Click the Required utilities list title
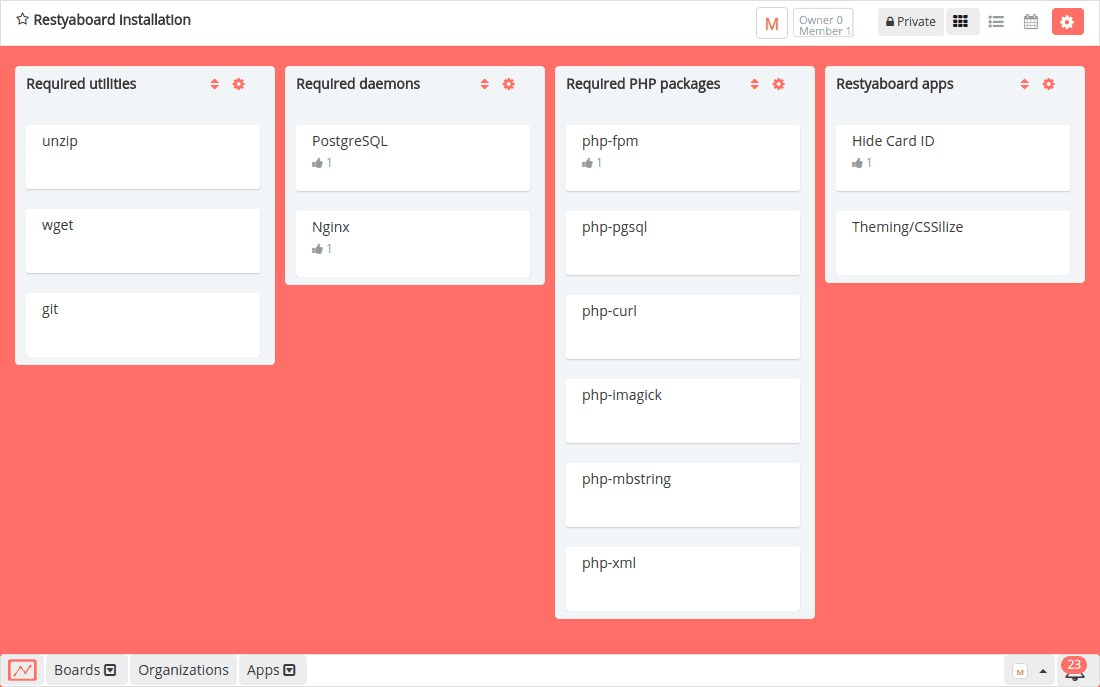The image size is (1100, 687). [x=81, y=84]
